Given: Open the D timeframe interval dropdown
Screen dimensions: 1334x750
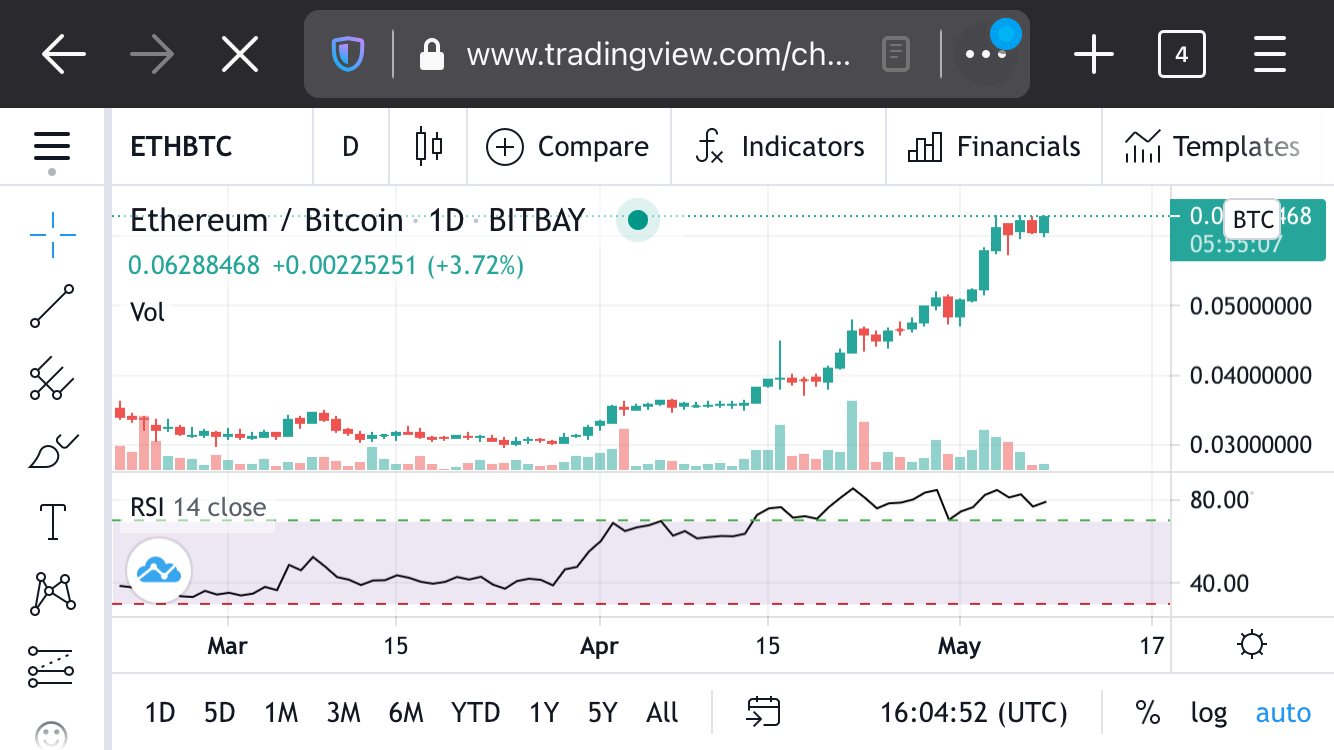Looking at the screenshot, I should coord(350,147).
